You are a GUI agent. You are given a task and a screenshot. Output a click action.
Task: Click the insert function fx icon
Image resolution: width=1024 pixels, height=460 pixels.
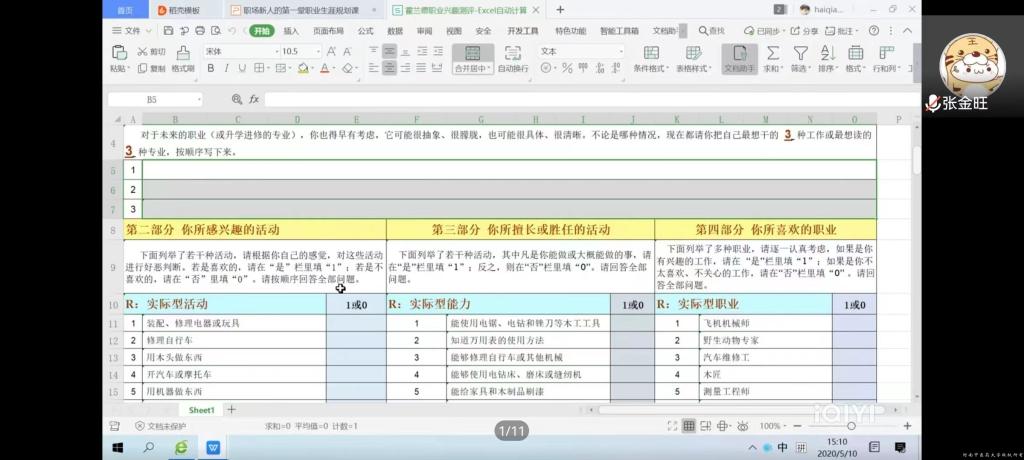254,100
